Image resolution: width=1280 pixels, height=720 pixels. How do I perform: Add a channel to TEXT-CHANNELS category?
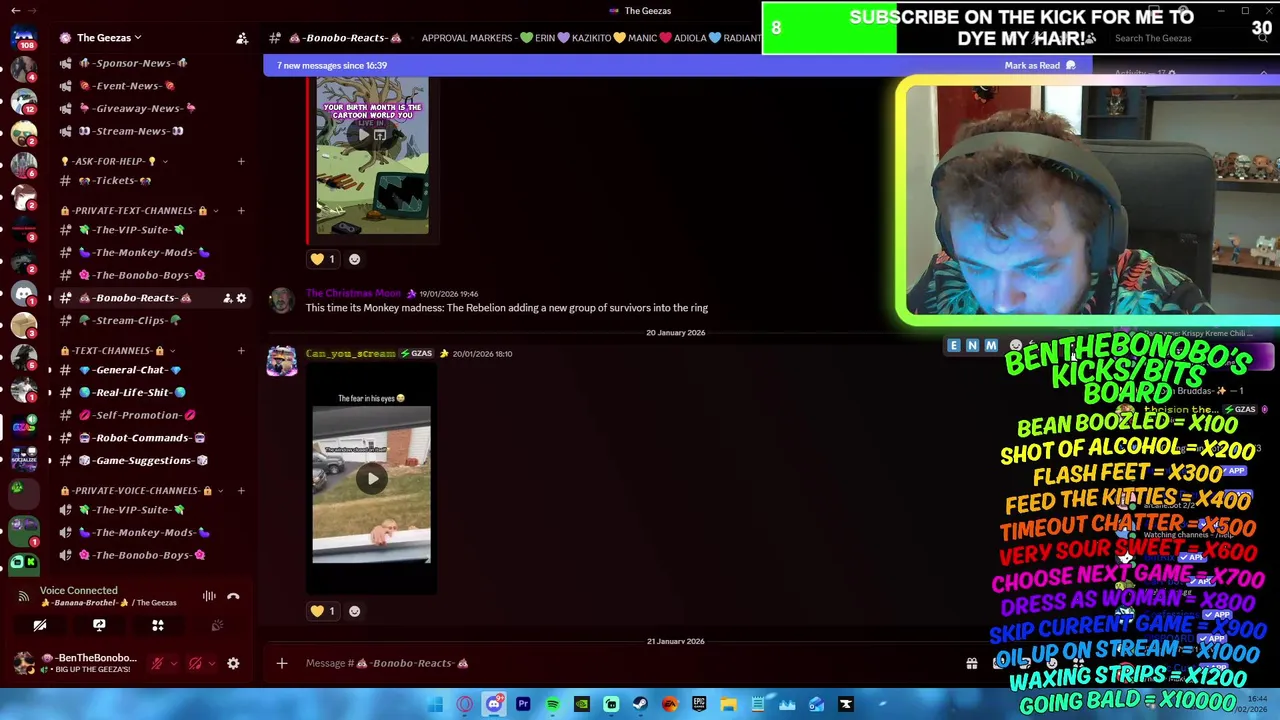click(x=241, y=351)
